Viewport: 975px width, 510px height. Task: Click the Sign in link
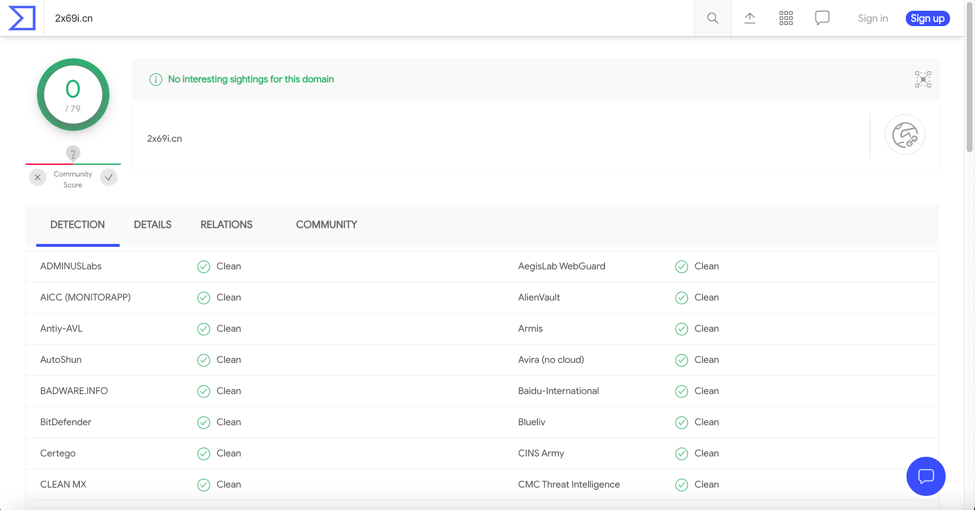[x=873, y=18]
